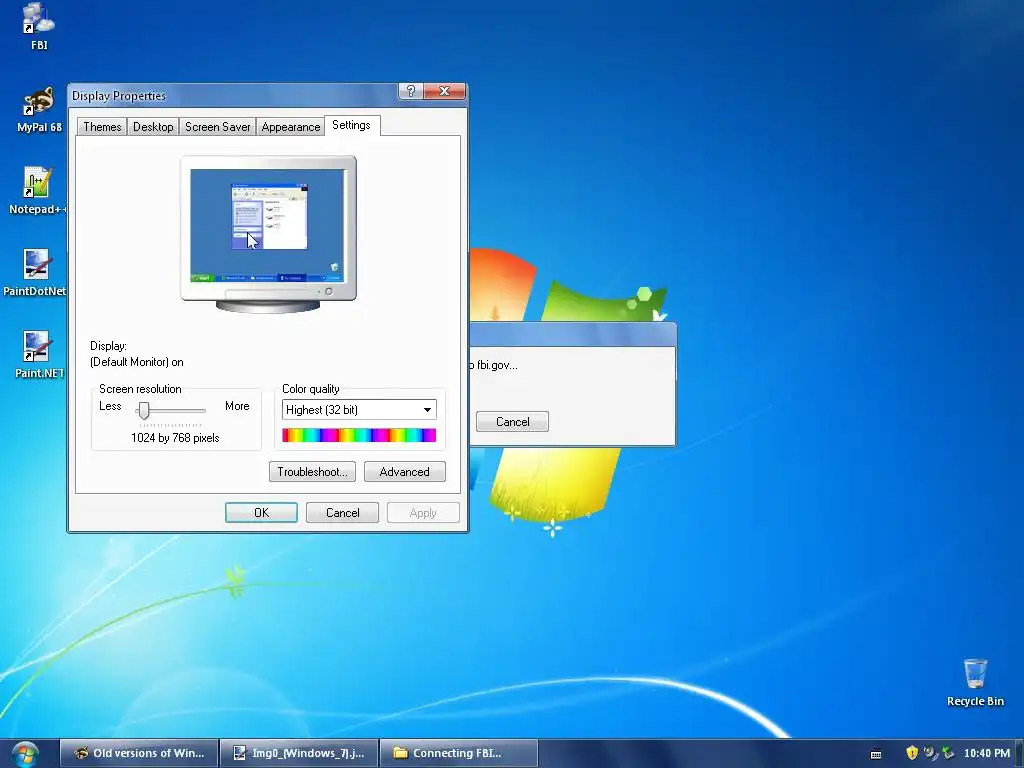Screen dimensions: 1024x768
Task: Click the Show Desktop strip at taskbar end
Action: pyautogui.click(x=1019, y=754)
